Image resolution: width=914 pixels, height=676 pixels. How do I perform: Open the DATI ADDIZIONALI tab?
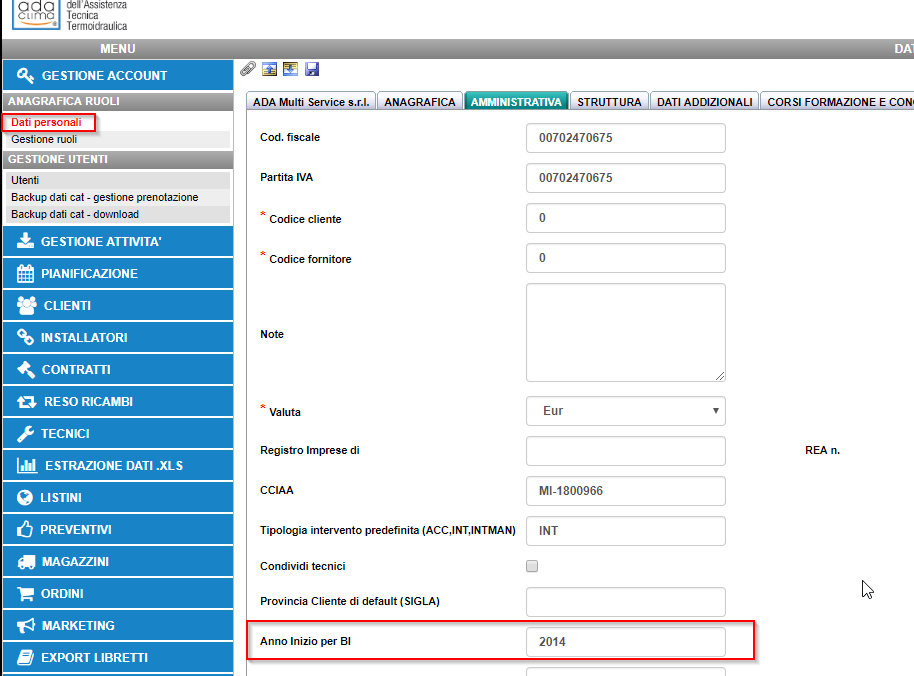coord(704,101)
